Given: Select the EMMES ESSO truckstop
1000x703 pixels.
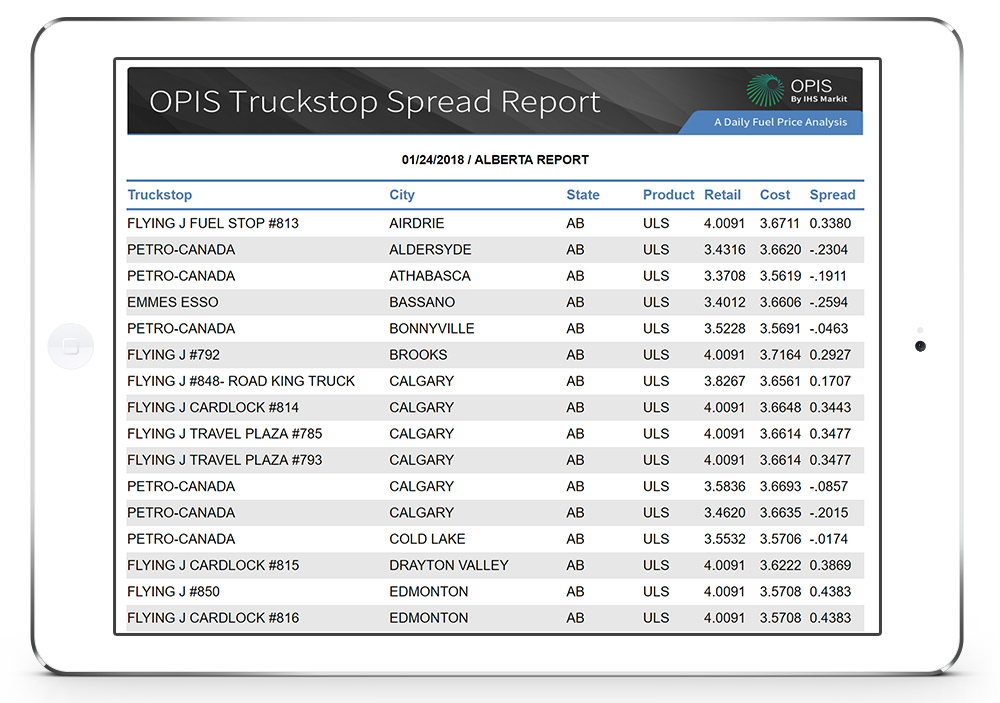Looking at the screenshot, I should coord(172,302).
